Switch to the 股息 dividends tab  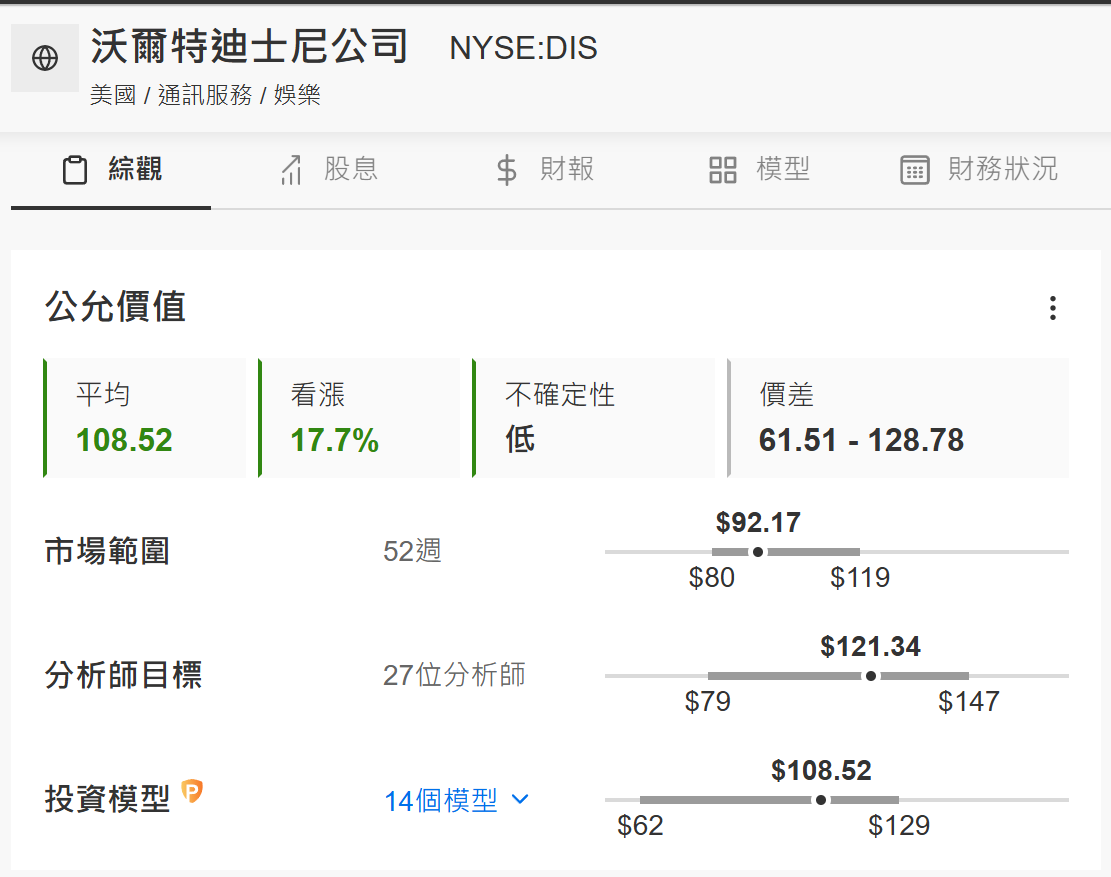tap(329, 170)
